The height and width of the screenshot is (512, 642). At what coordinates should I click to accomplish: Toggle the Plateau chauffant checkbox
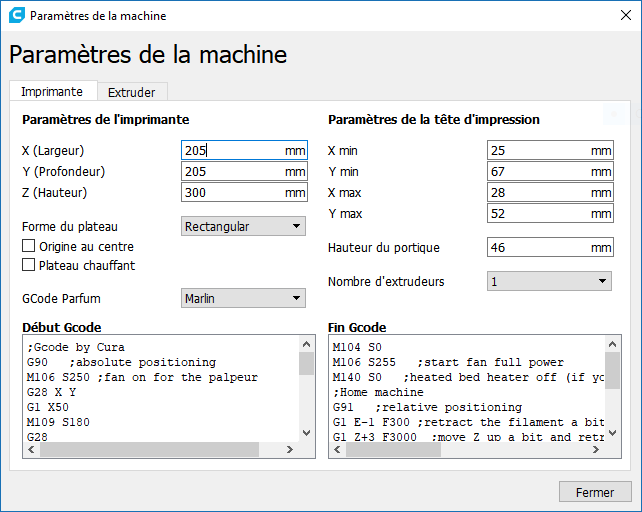(29, 265)
